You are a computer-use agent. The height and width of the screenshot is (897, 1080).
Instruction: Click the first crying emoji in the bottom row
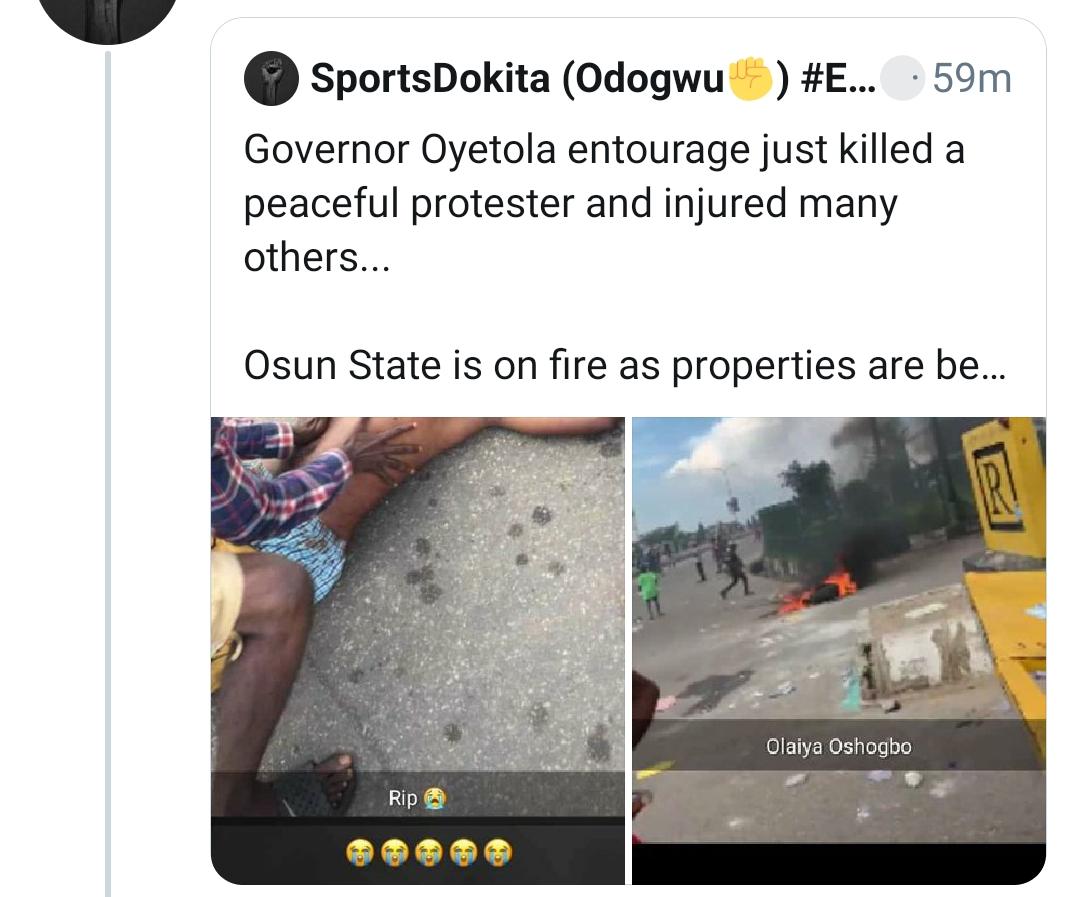point(359,852)
